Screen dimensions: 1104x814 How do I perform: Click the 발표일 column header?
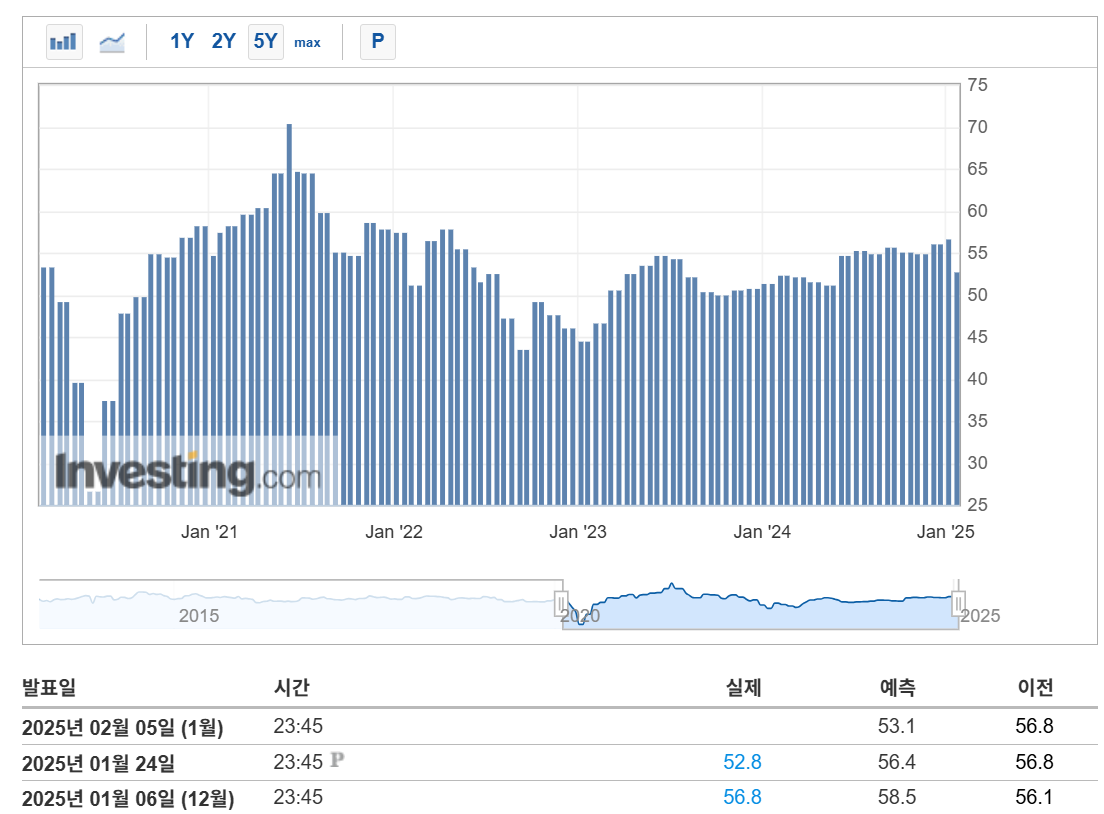coord(49,687)
